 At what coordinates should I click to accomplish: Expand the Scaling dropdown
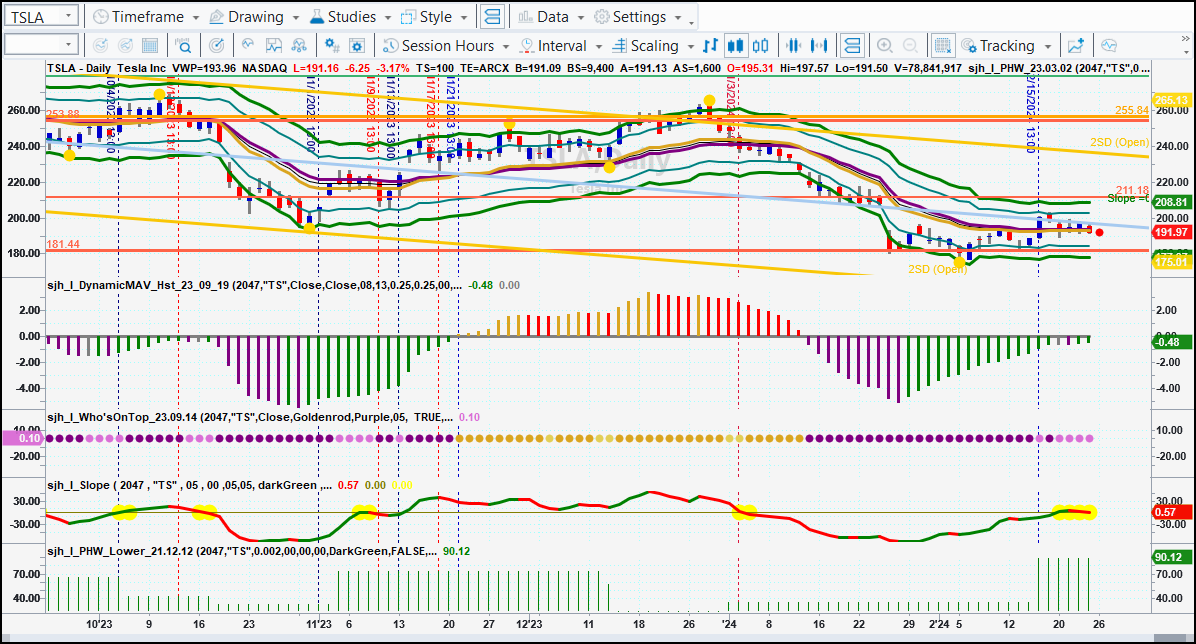click(691, 47)
